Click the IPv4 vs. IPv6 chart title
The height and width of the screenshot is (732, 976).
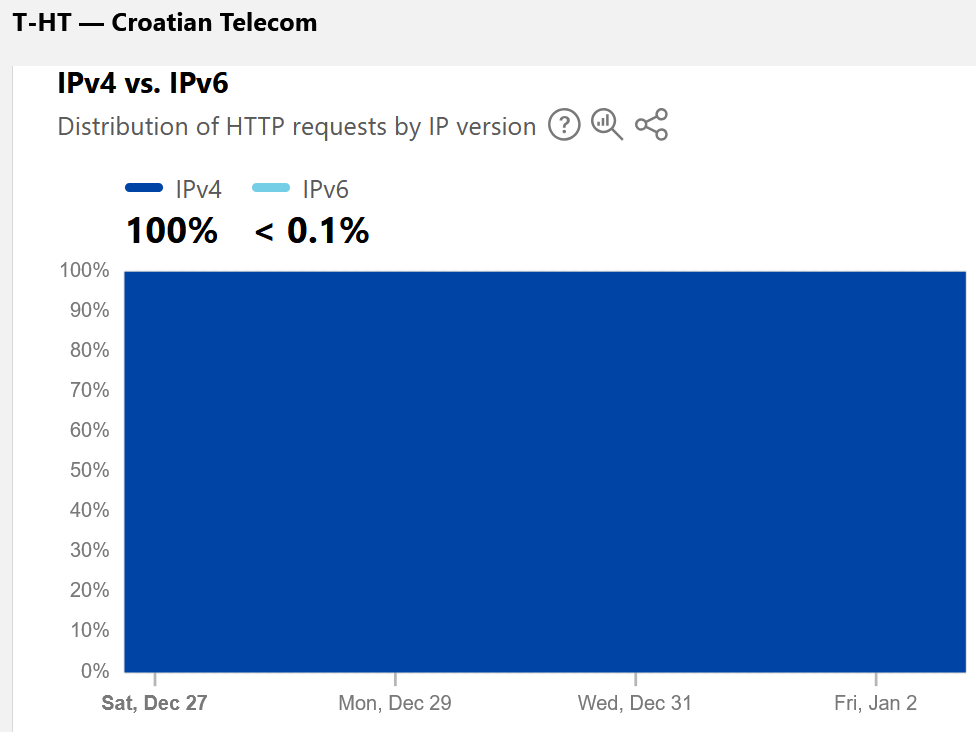(x=143, y=83)
